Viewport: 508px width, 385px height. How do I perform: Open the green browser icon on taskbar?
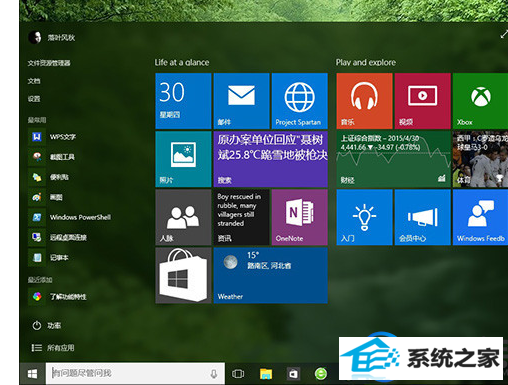click(321, 374)
